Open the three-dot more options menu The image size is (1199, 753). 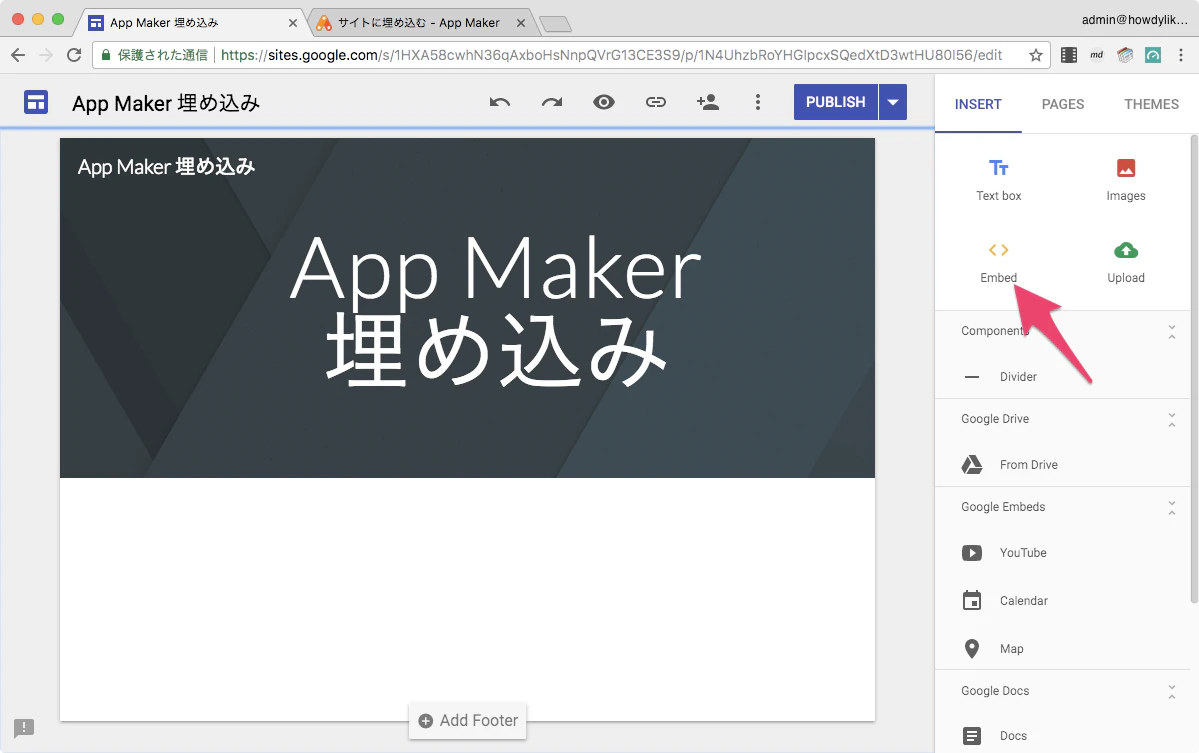(758, 102)
